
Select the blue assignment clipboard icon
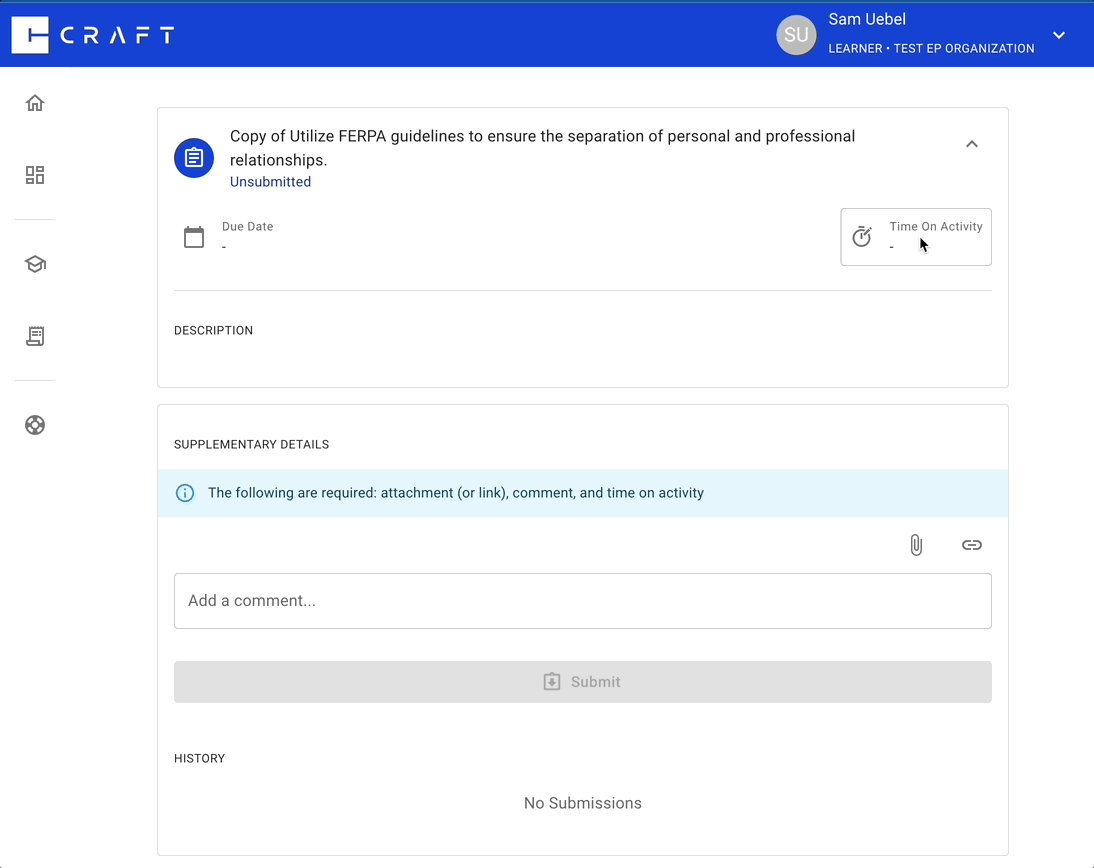click(193, 158)
